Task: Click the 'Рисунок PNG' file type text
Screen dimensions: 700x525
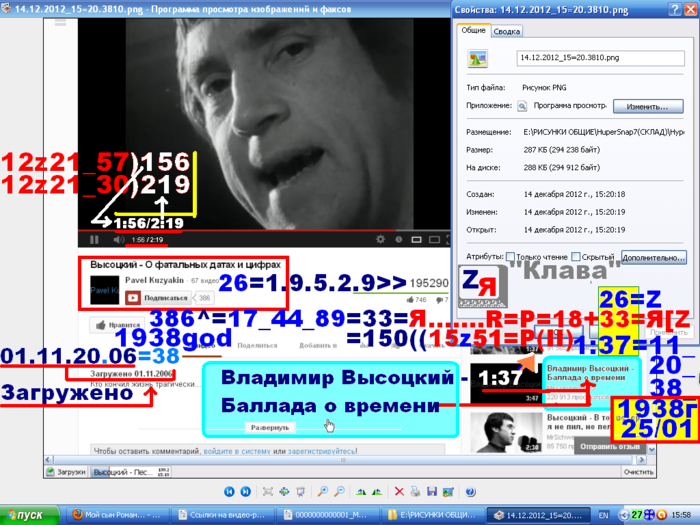Action: tap(544, 88)
